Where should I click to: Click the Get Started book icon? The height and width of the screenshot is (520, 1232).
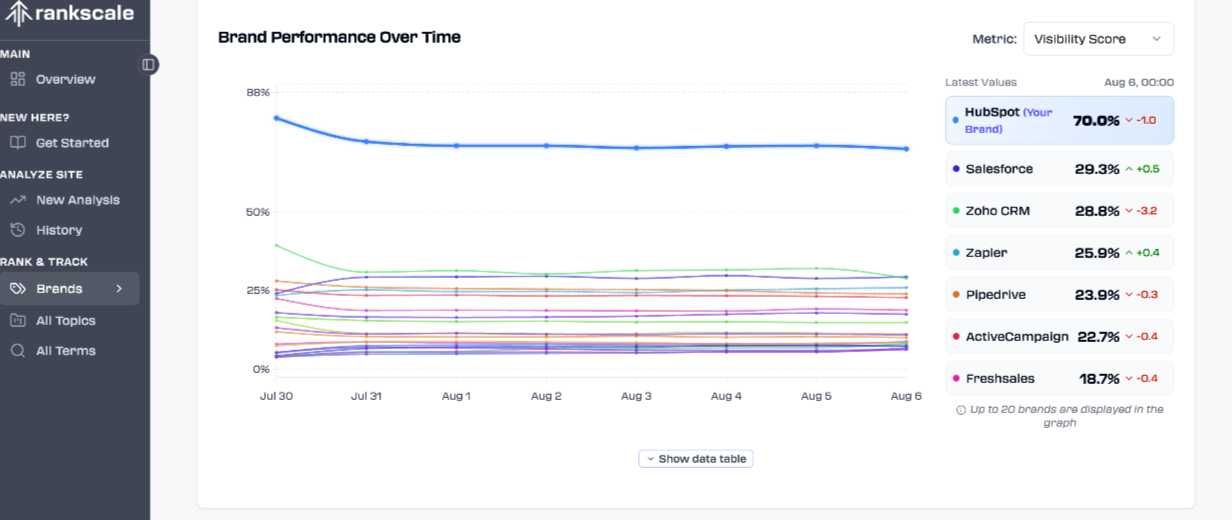tap(18, 143)
